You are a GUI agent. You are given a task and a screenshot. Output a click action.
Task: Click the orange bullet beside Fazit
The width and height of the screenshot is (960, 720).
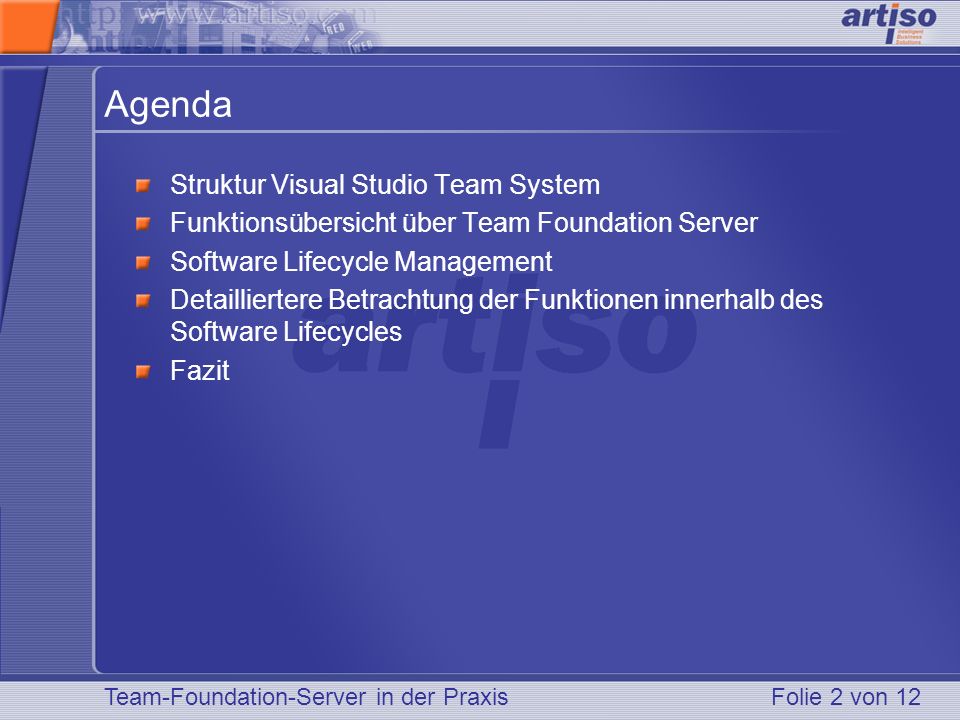click(x=143, y=371)
